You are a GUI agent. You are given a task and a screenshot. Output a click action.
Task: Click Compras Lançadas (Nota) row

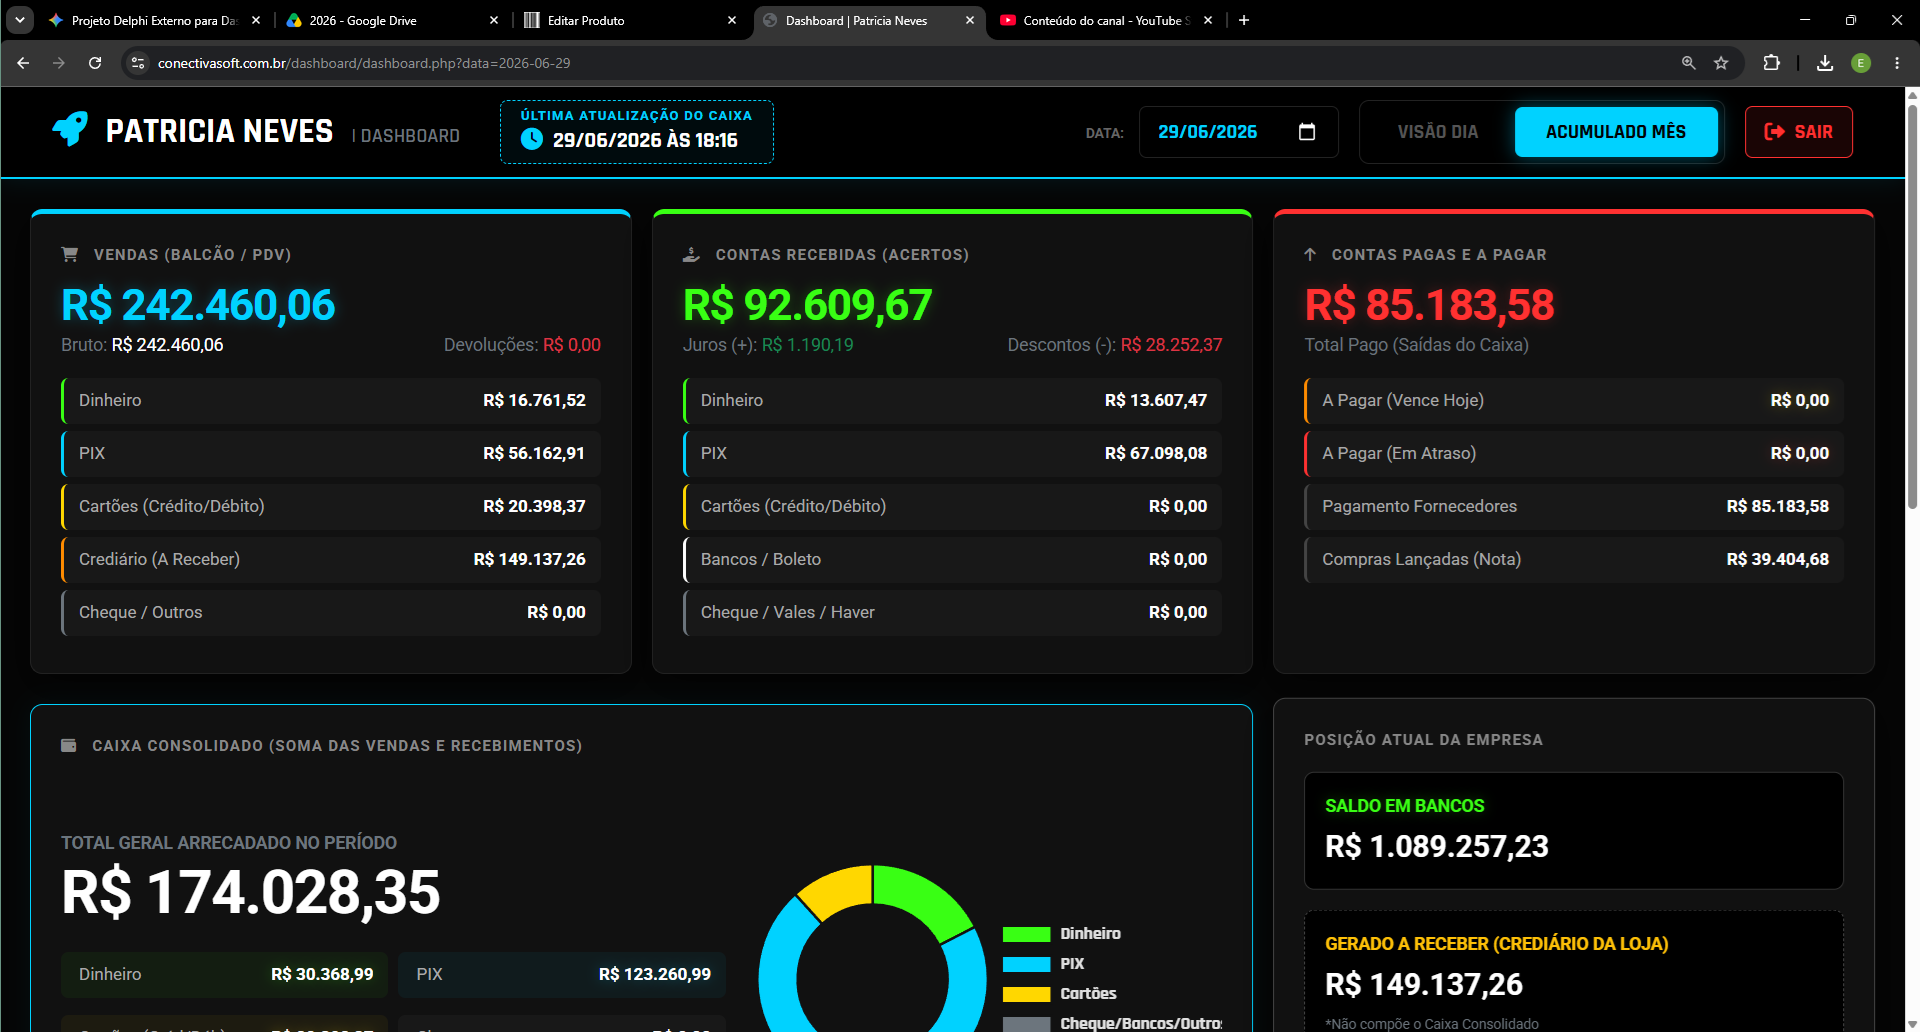click(1574, 559)
